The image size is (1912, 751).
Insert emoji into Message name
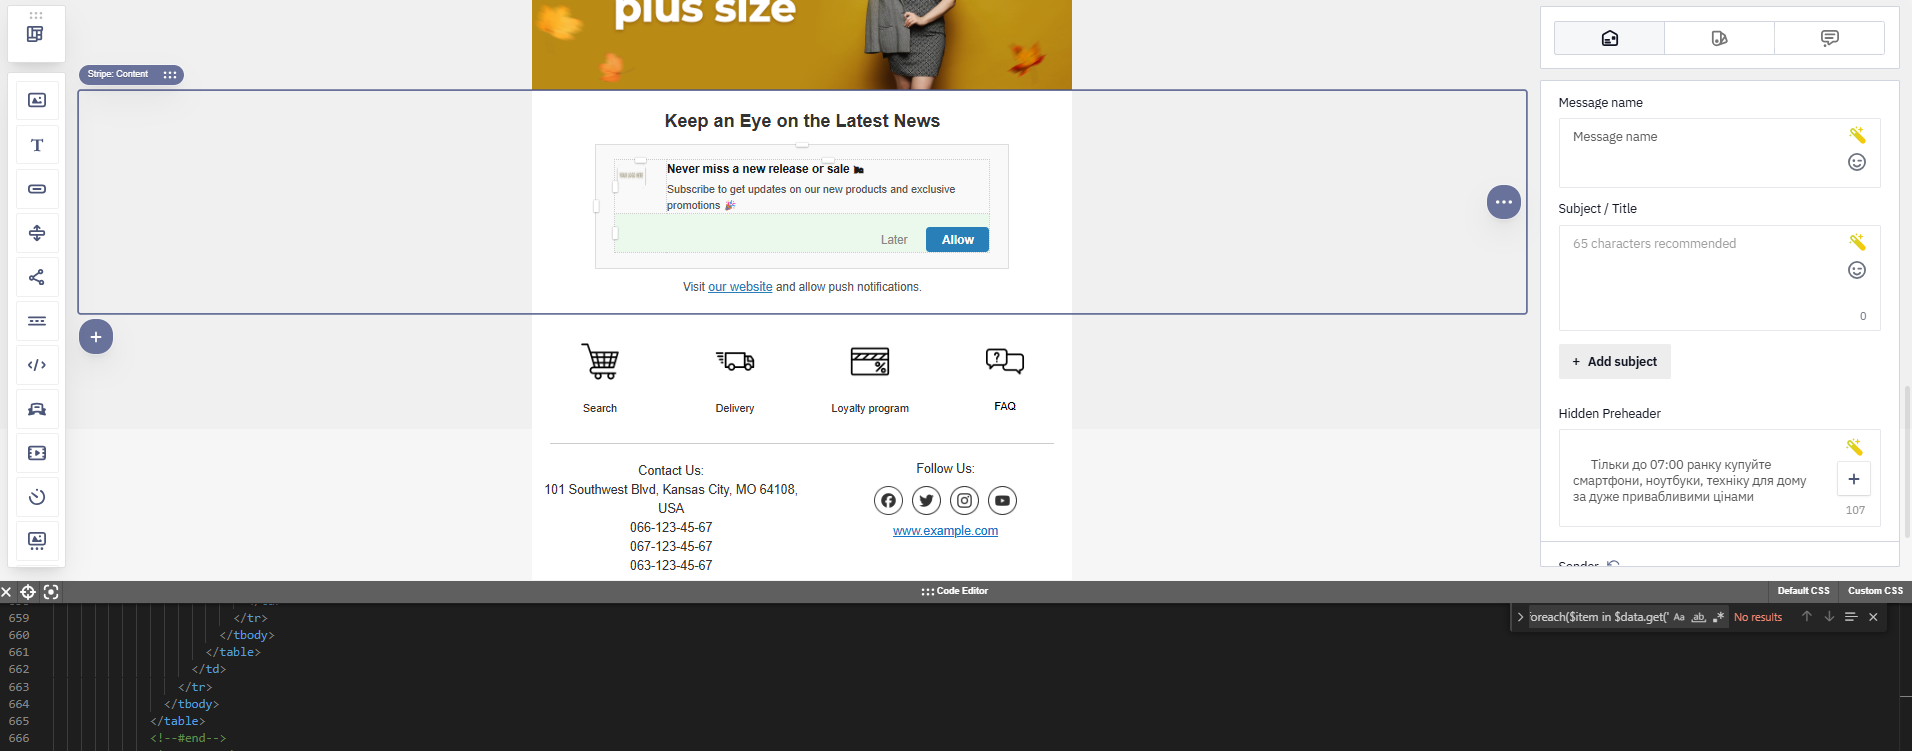click(x=1857, y=162)
